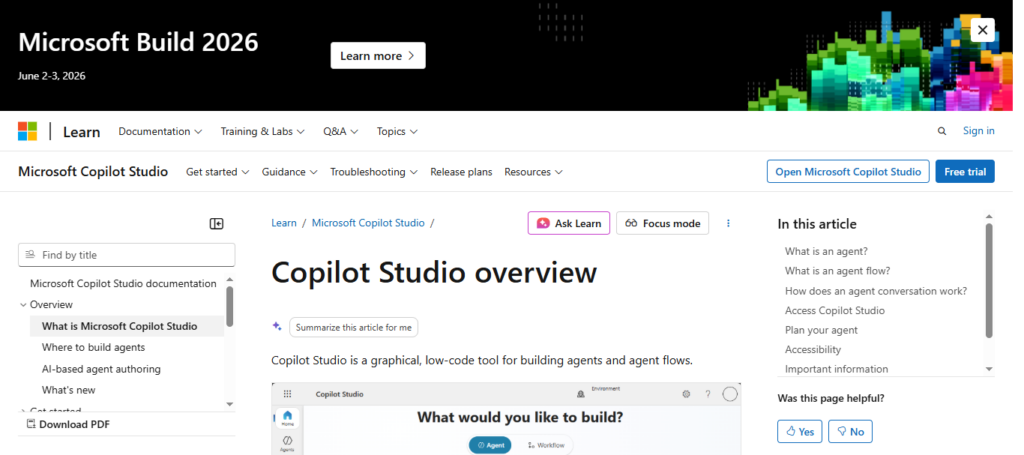The width and height of the screenshot is (1024, 455).
Task: Click the help question mark in screenshot
Action: click(x=707, y=394)
